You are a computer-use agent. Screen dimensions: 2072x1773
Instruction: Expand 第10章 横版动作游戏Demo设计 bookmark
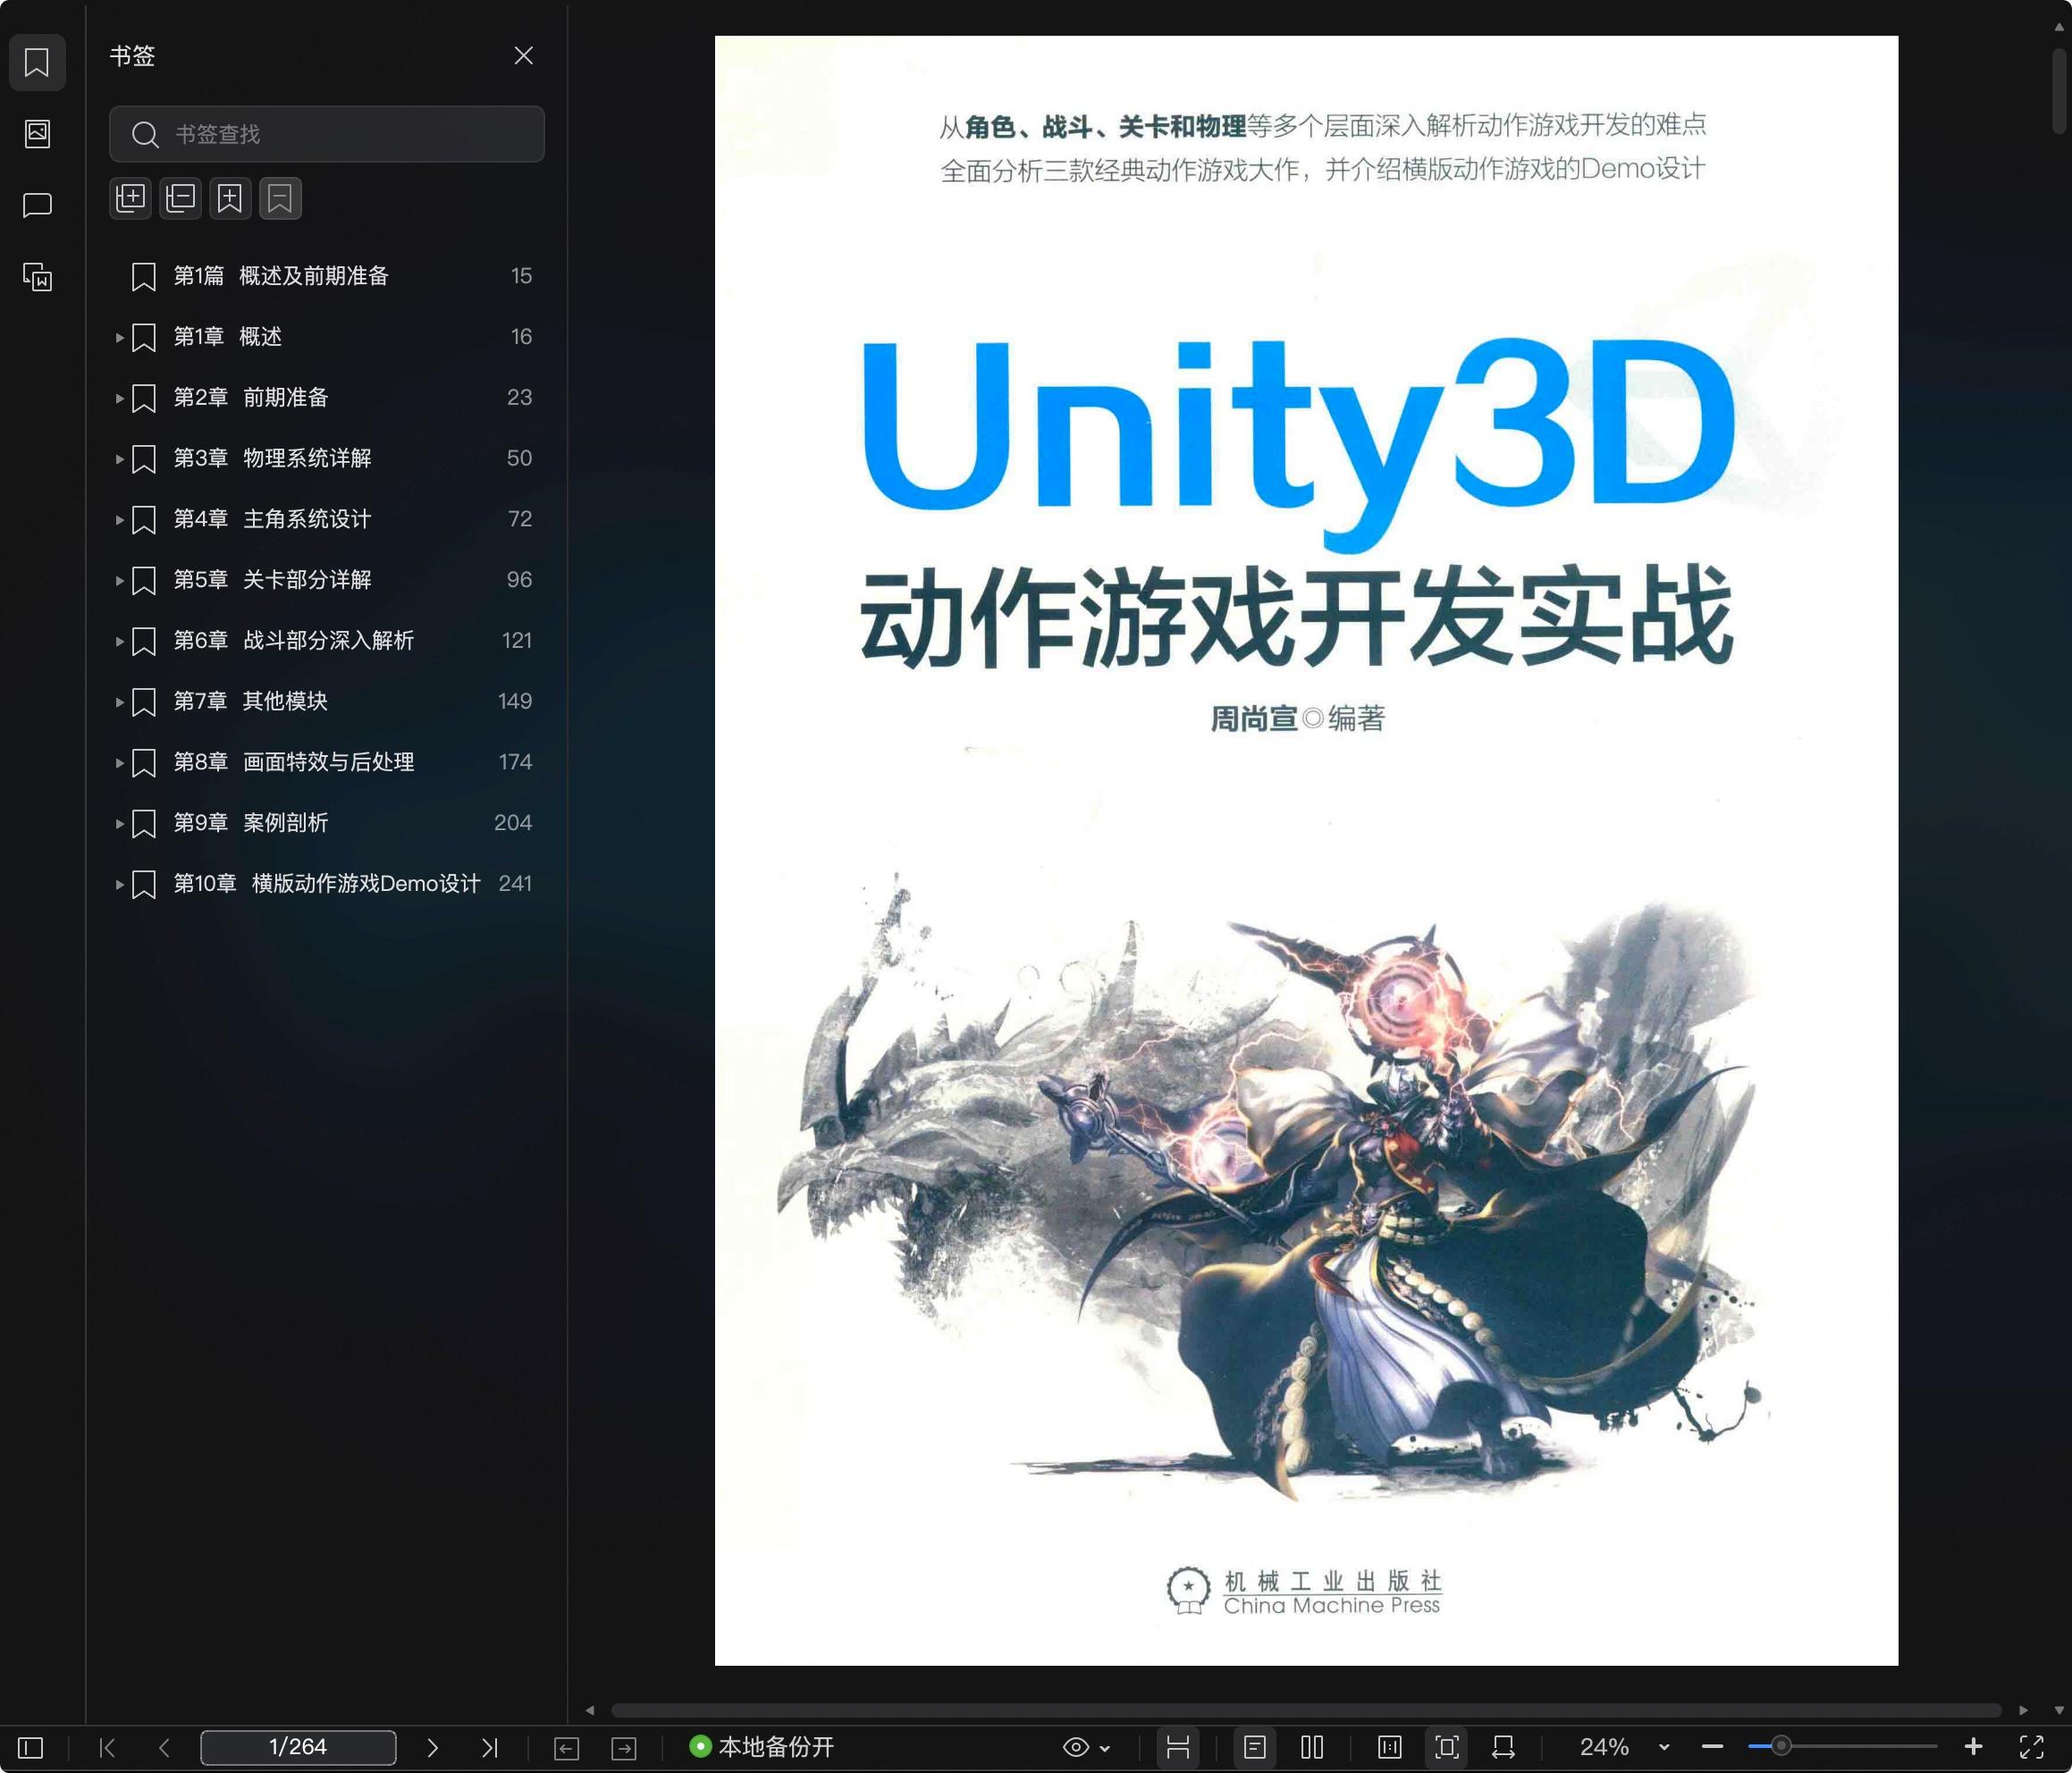(x=119, y=884)
